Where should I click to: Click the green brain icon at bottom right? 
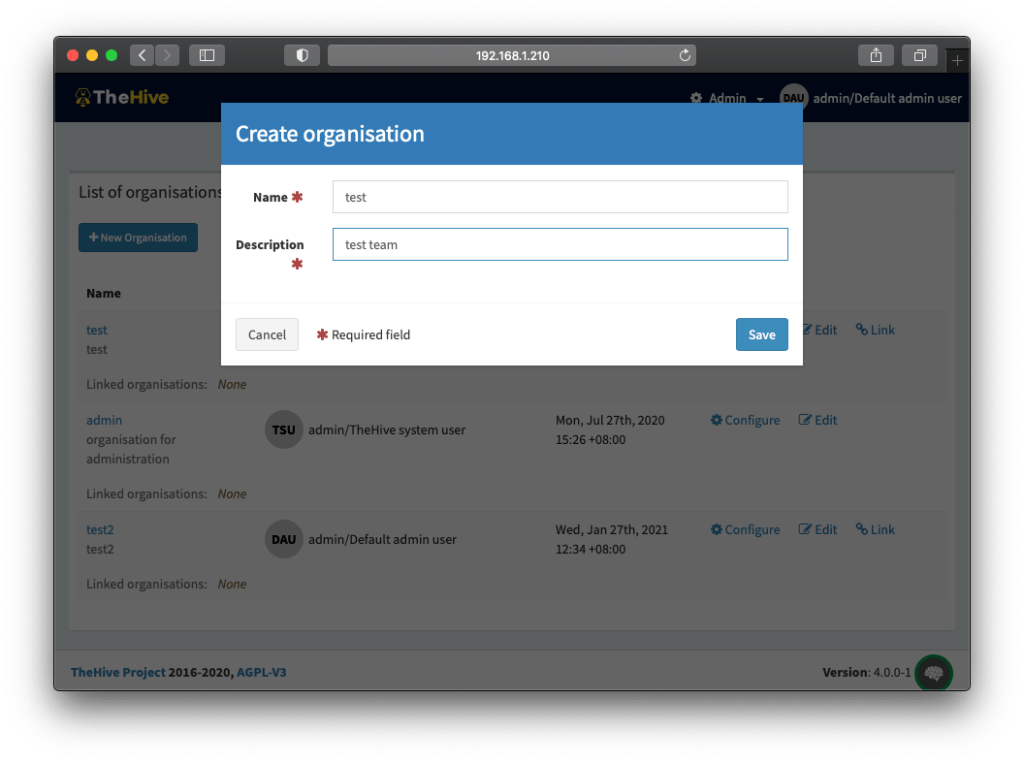click(x=934, y=673)
